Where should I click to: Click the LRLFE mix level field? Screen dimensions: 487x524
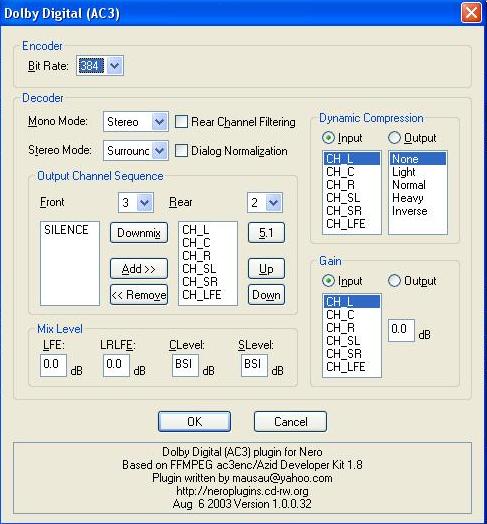[x=116, y=365]
